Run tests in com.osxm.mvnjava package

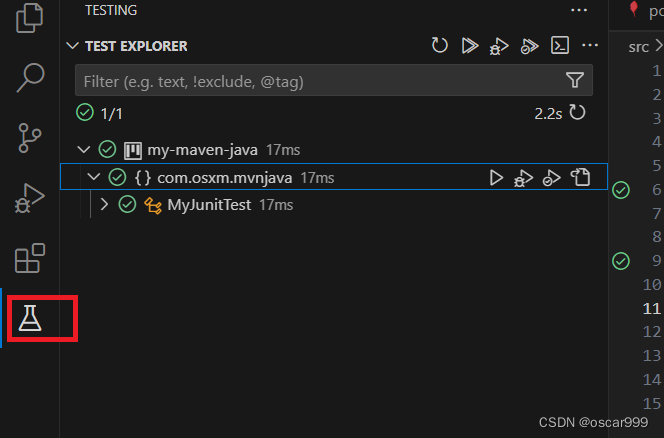click(496, 177)
